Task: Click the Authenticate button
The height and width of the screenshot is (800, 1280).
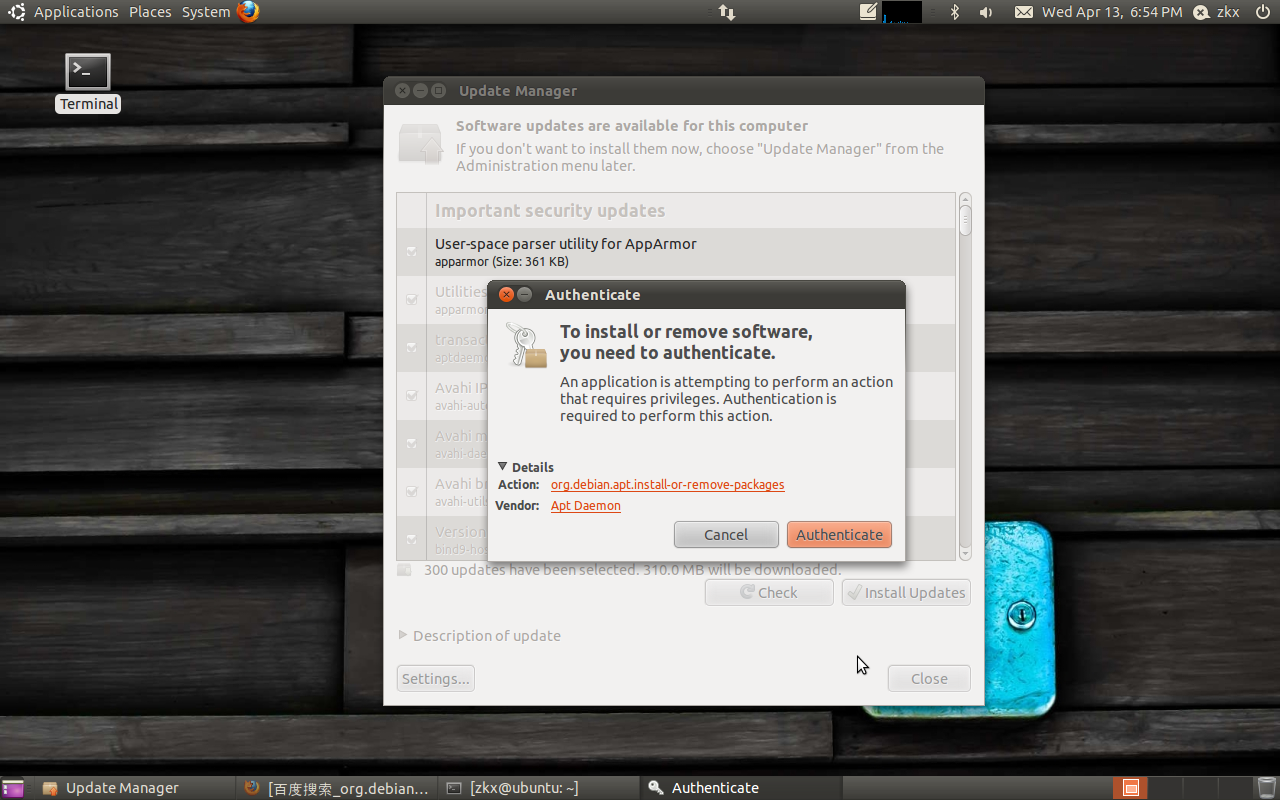Action: pos(839,535)
